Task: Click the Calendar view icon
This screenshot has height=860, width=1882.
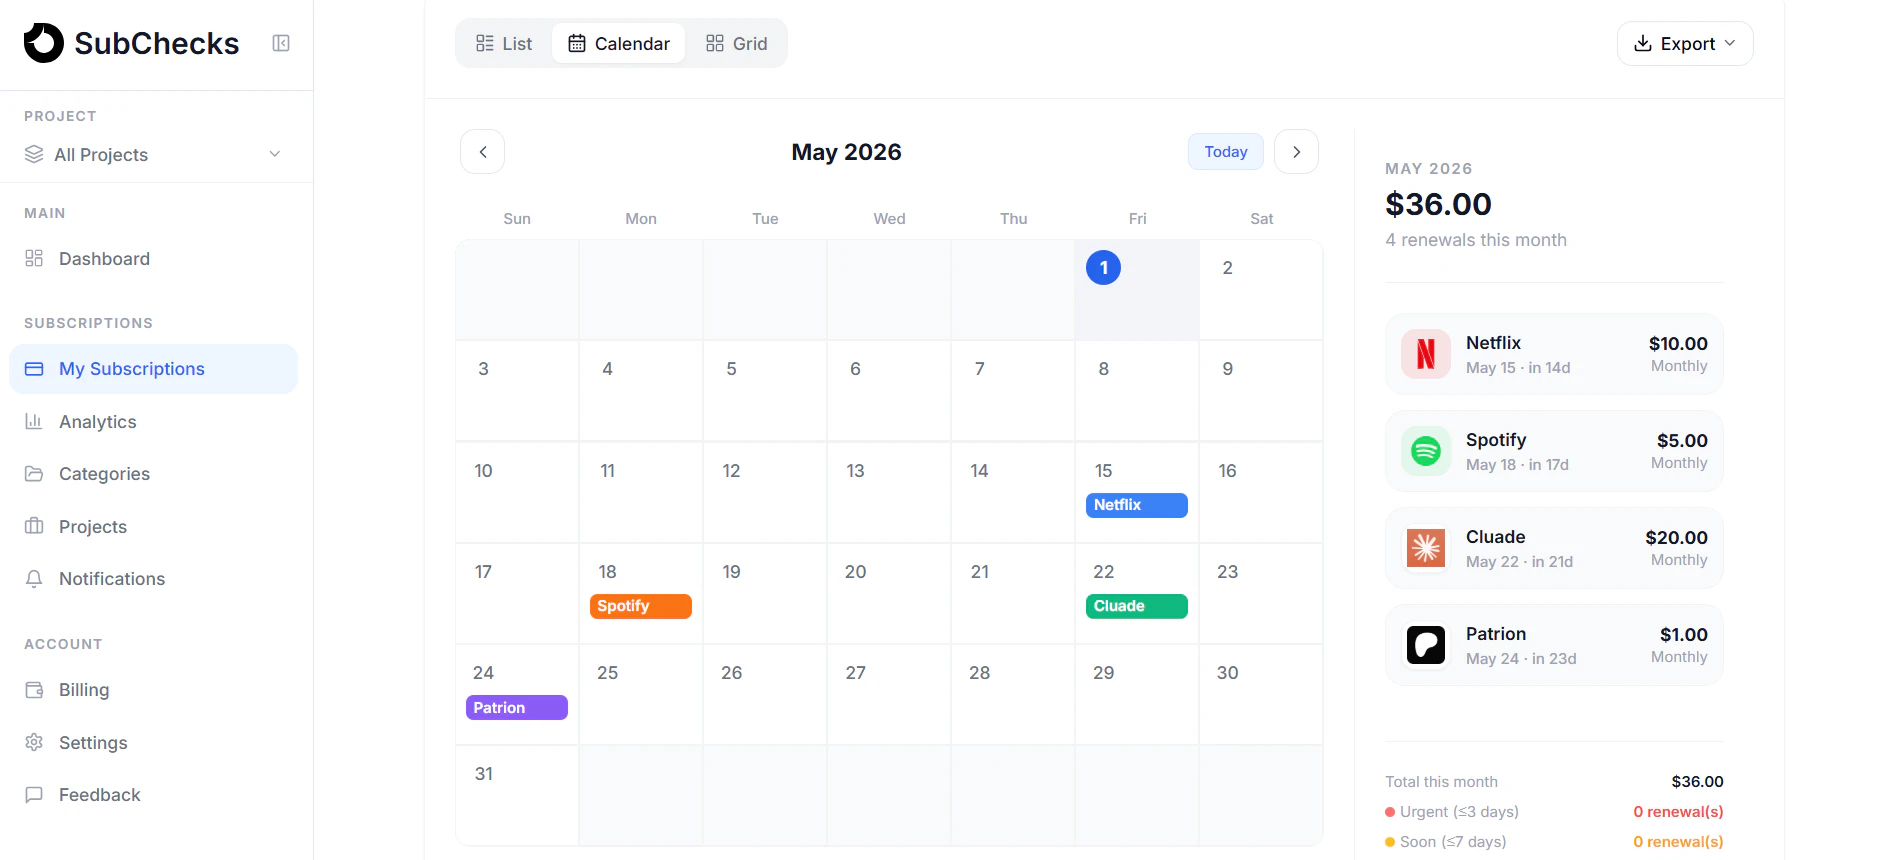Action: click(x=577, y=43)
